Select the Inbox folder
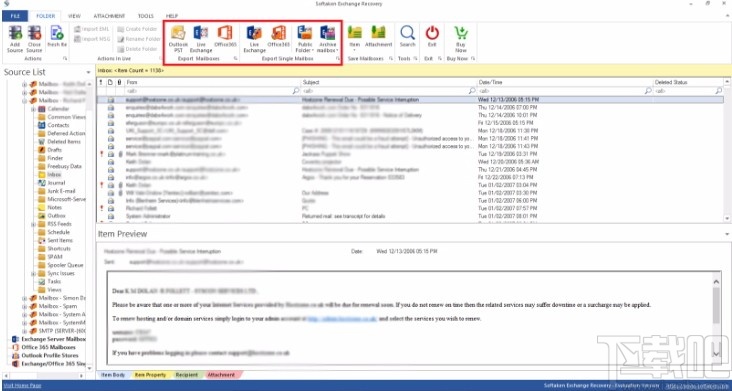 click(x=54, y=175)
